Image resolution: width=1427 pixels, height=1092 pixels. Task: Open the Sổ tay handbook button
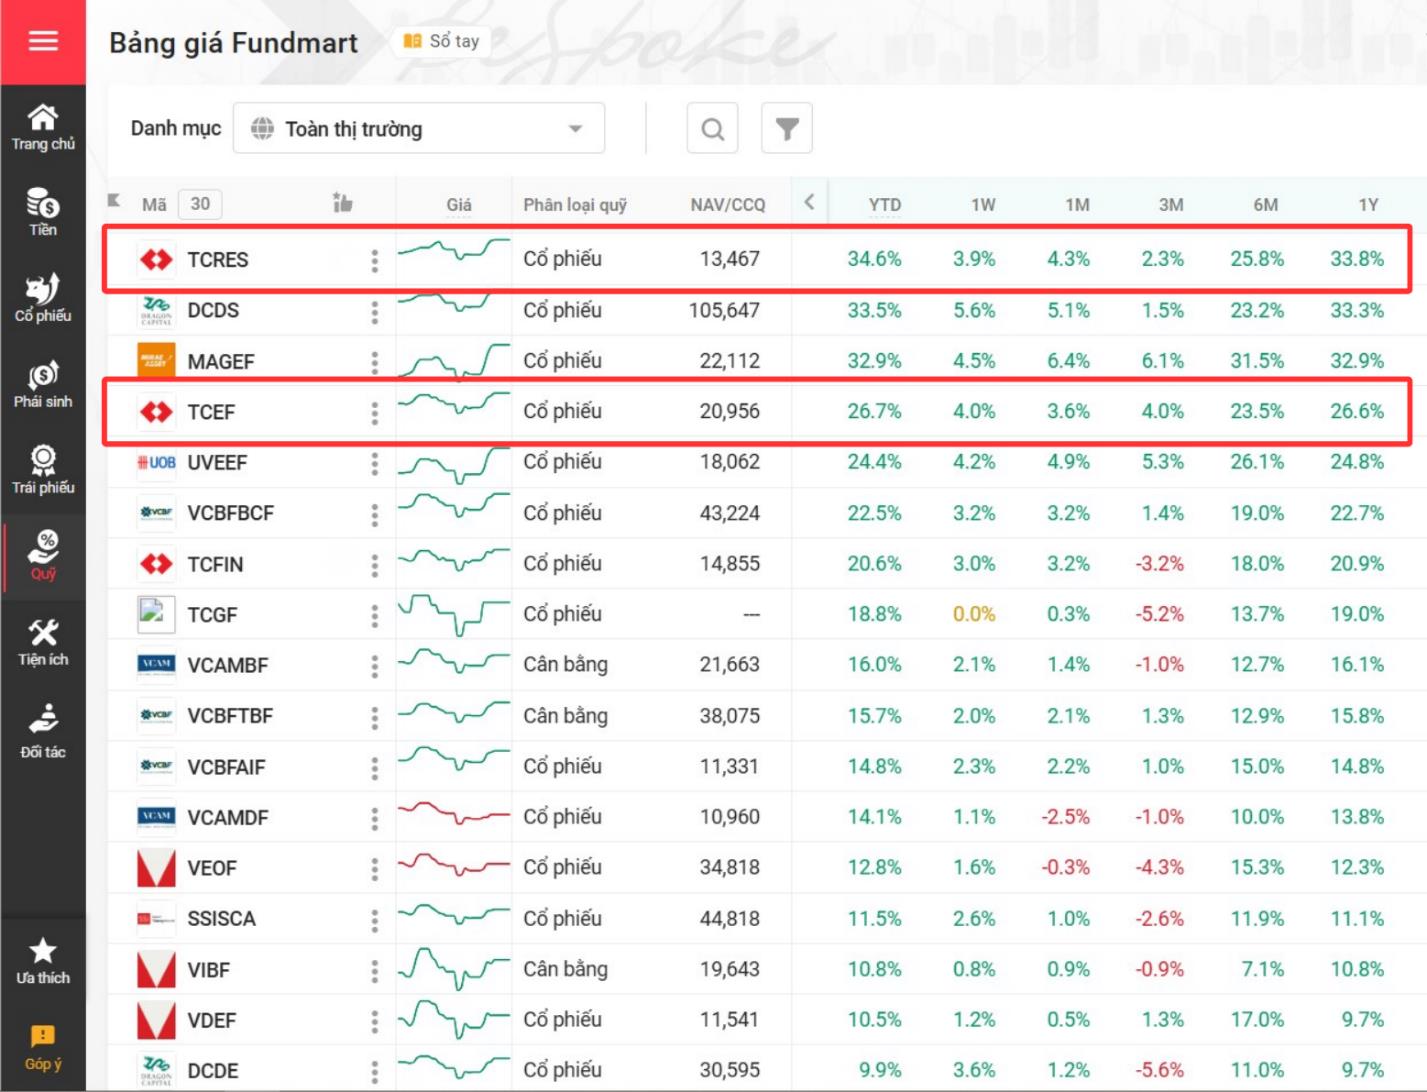(441, 41)
